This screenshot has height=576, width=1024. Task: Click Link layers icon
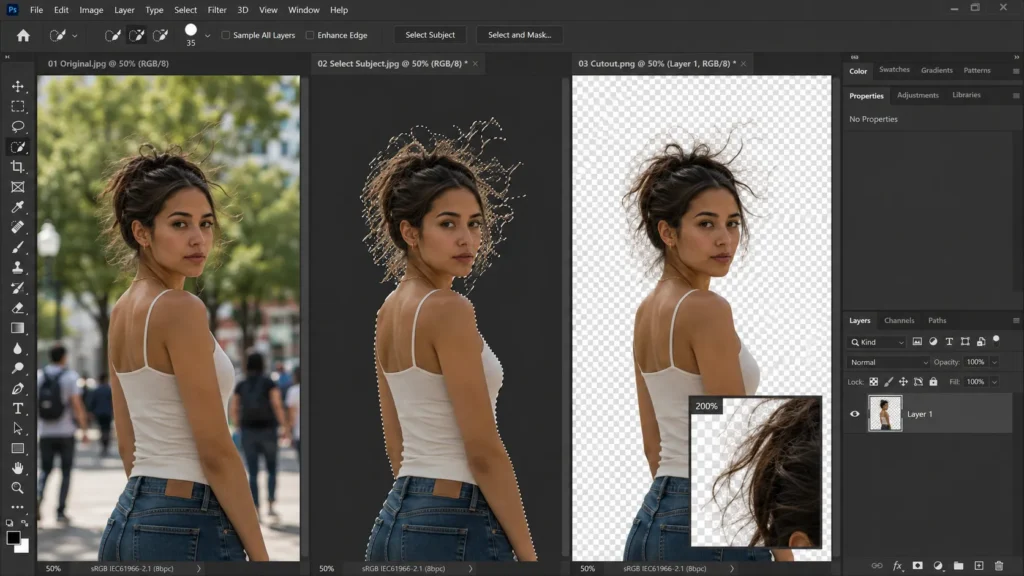coord(877,566)
